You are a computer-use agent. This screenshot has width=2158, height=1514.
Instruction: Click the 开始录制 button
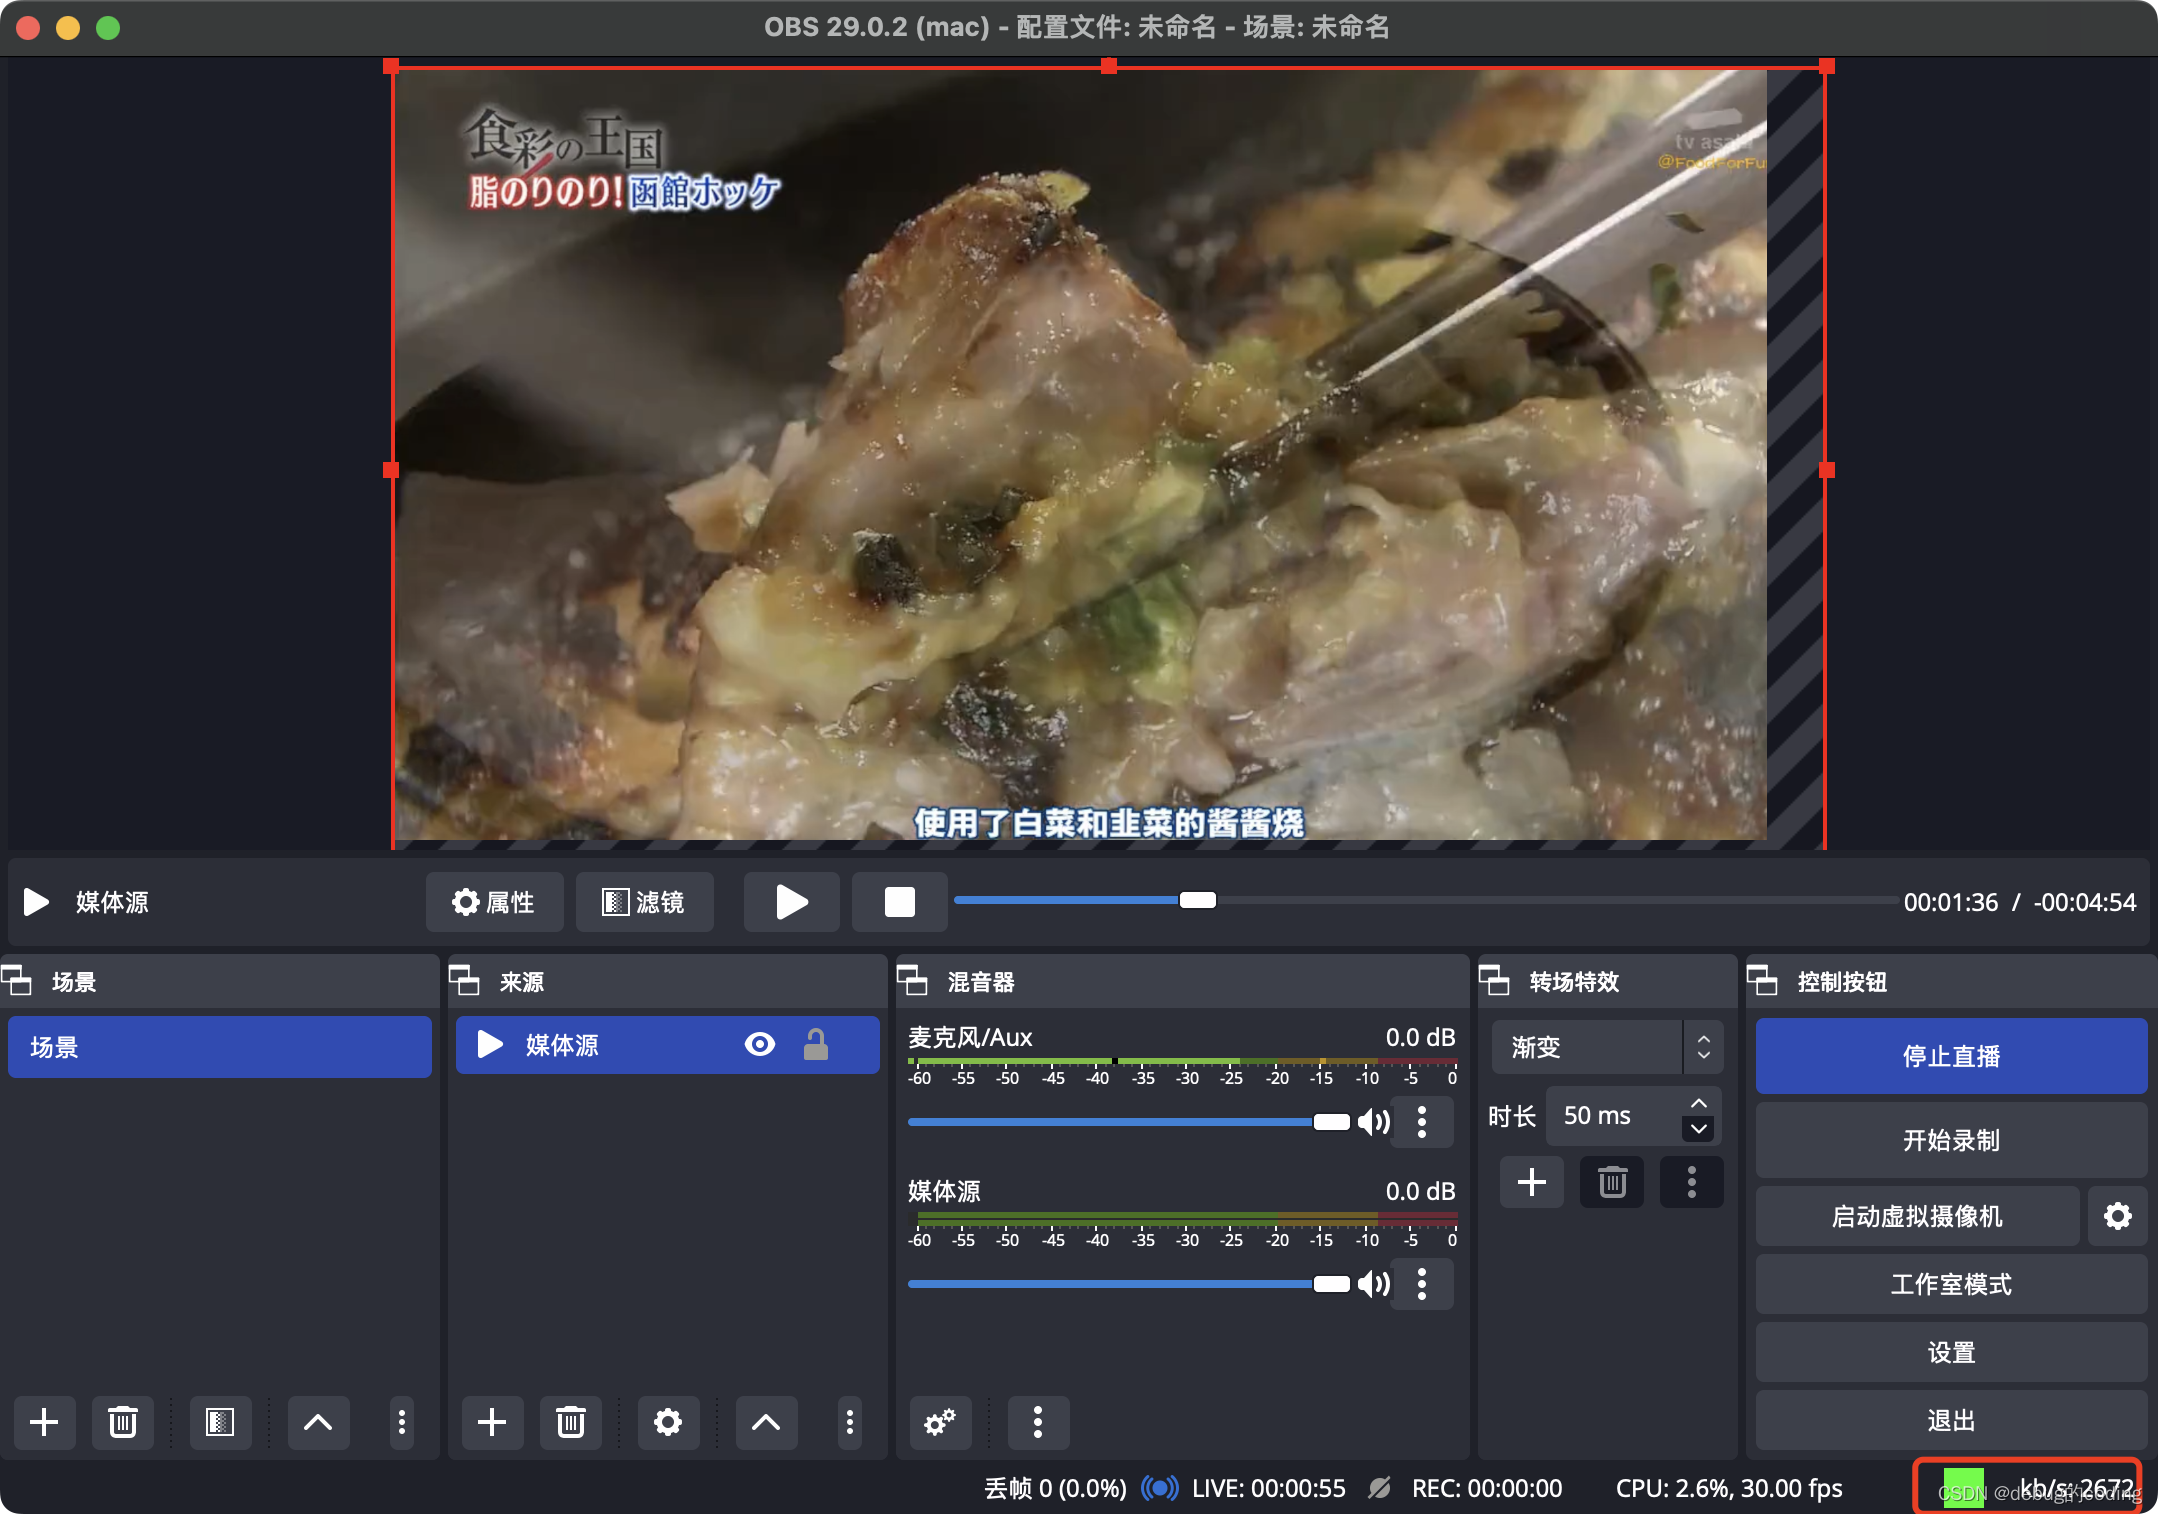[x=1950, y=1140]
